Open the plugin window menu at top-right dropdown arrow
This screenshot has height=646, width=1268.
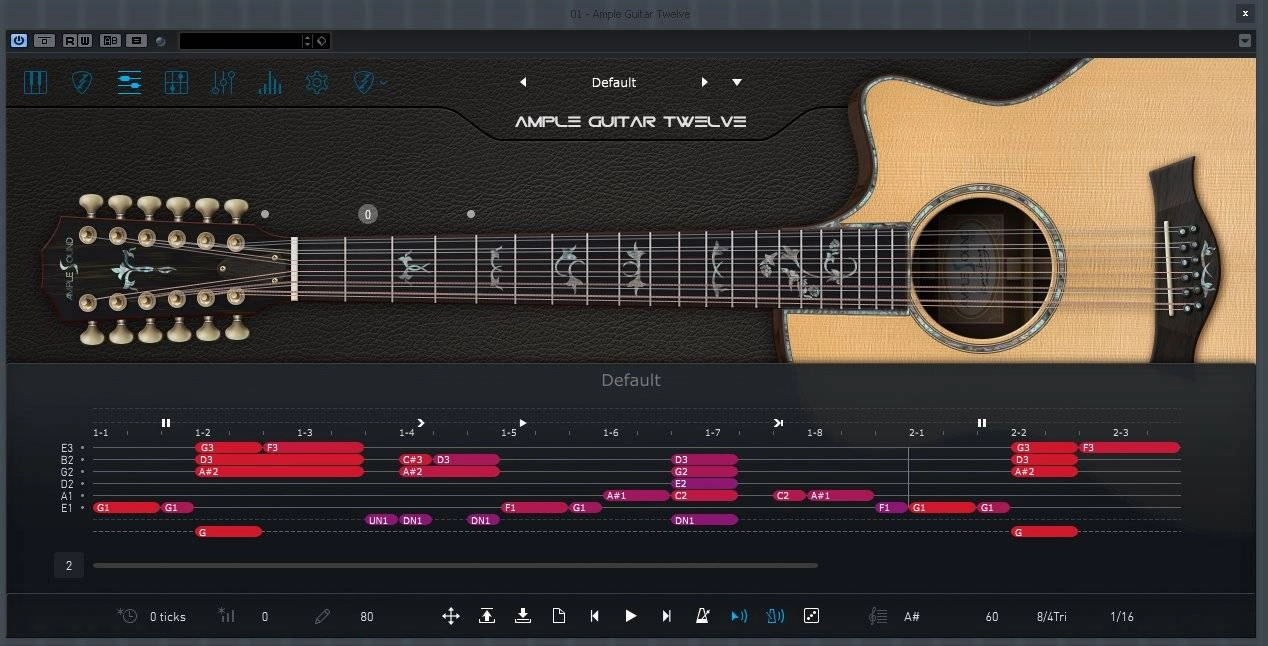(x=1245, y=41)
